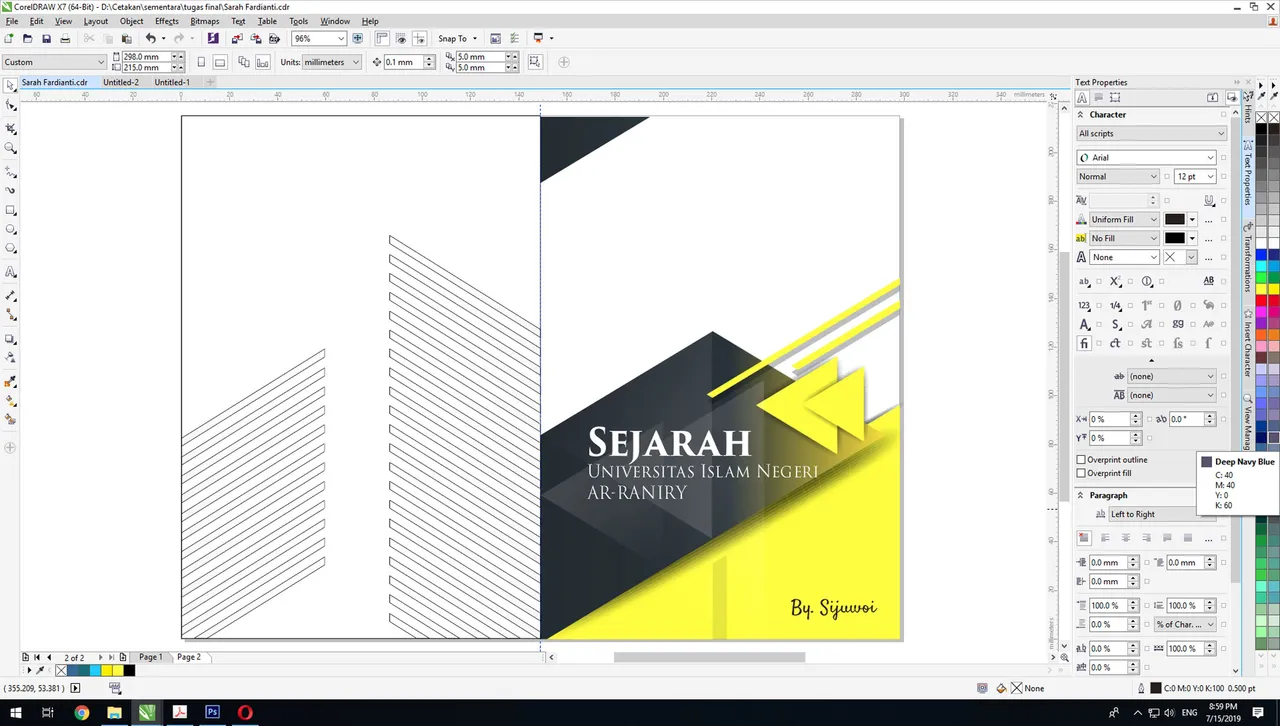Select the left paragraph alignment
This screenshot has width=1280, height=726.
(x=1105, y=538)
